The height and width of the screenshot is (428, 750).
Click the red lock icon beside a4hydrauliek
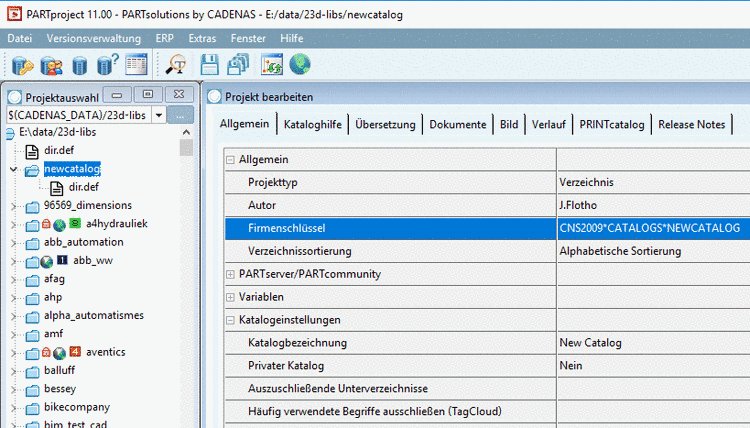pyautogui.click(x=46, y=223)
